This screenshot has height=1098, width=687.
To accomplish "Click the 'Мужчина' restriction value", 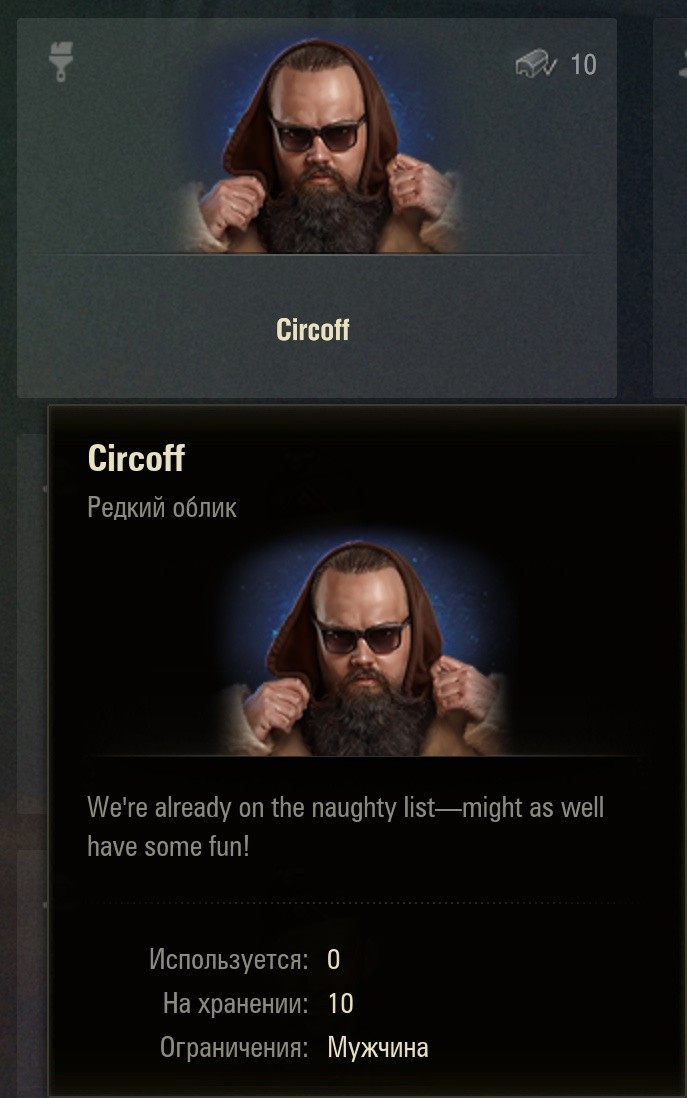I will pos(377,1048).
